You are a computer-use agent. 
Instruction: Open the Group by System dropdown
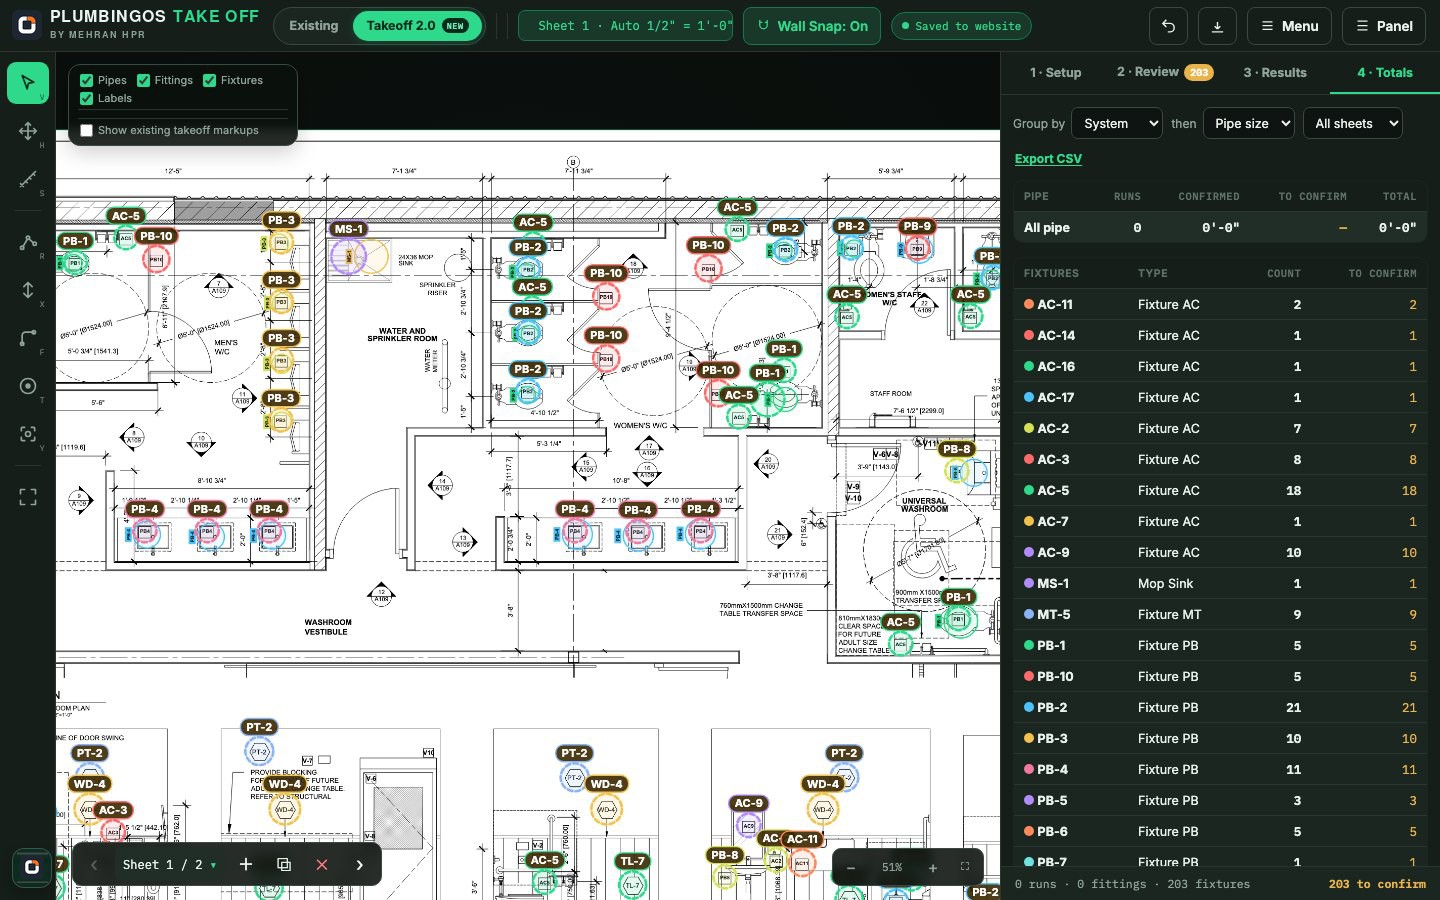point(1116,123)
